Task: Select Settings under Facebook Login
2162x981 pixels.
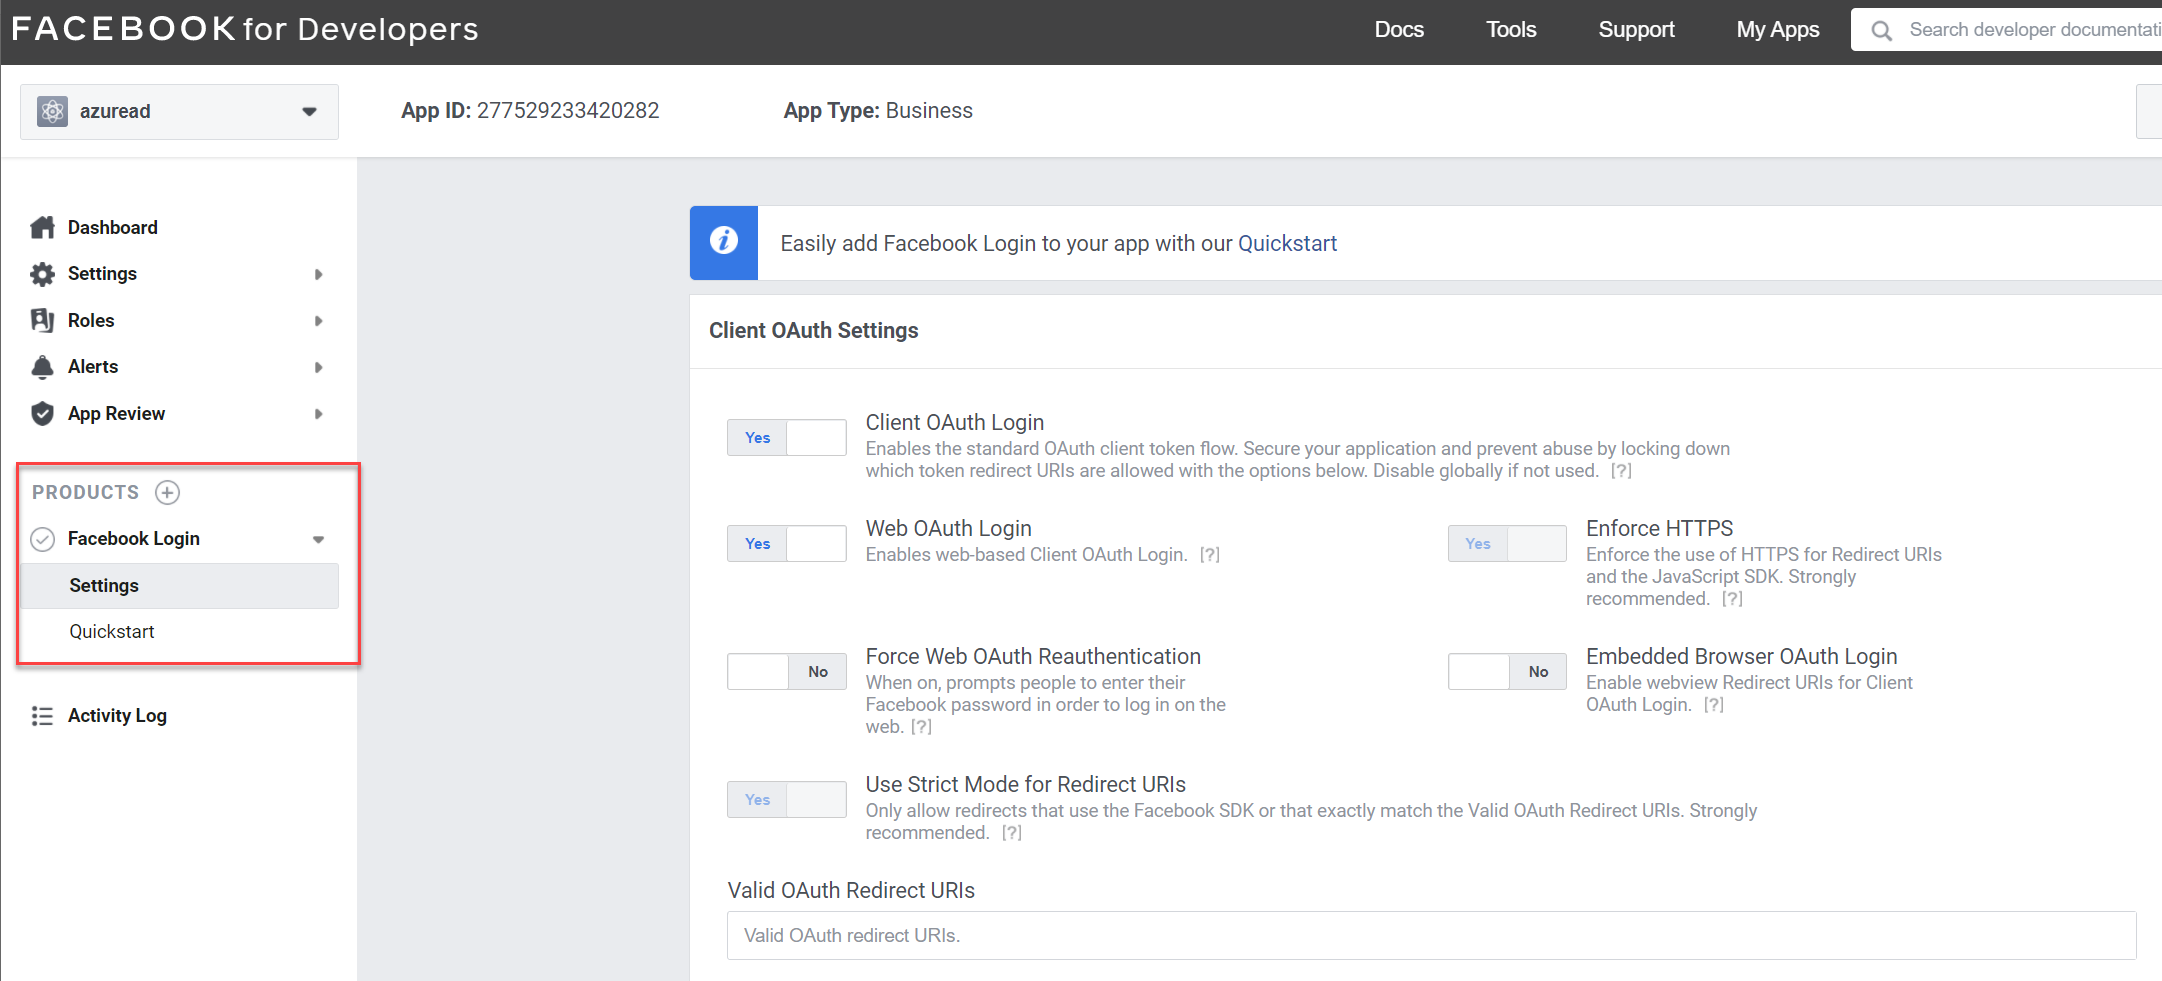Action: (179, 586)
